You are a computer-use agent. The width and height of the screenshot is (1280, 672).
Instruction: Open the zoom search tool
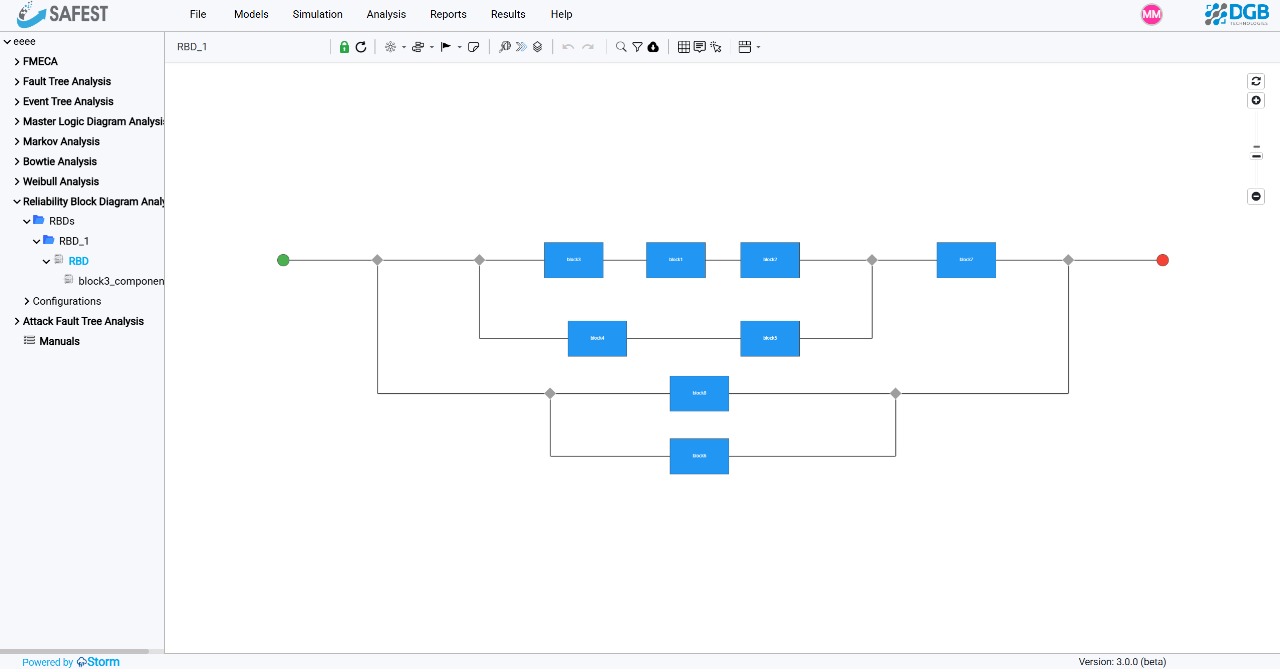click(620, 46)
